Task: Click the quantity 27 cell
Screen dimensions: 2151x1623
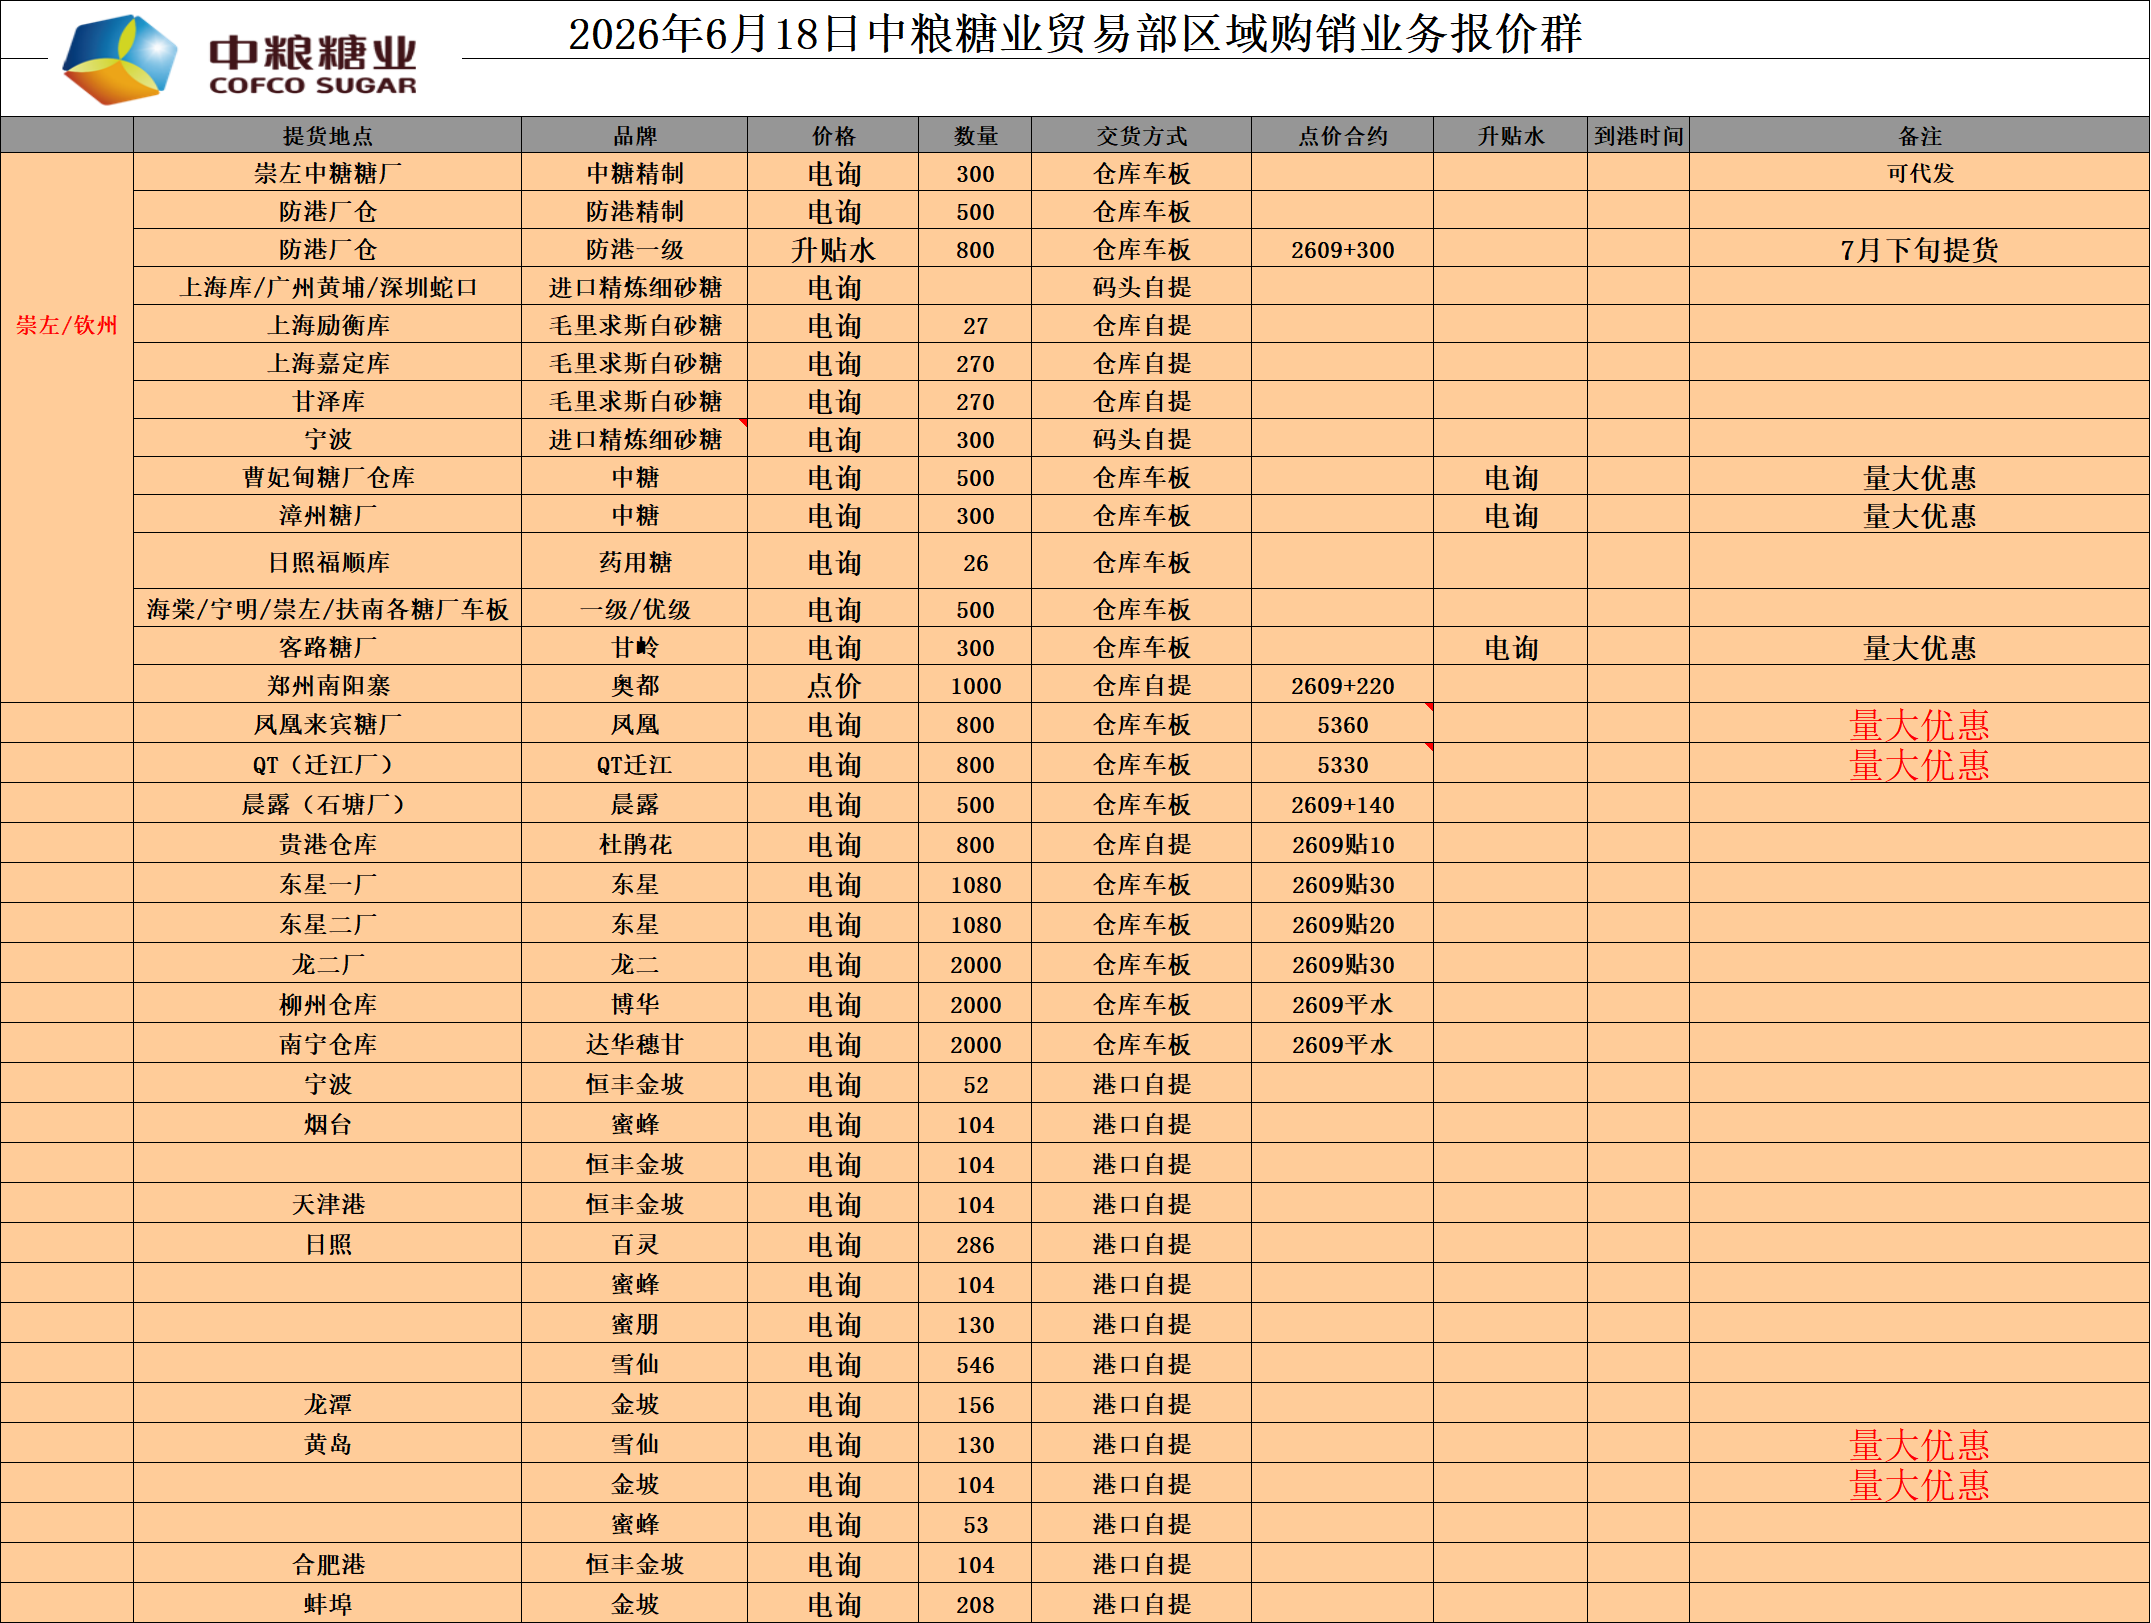Action: 975,325
